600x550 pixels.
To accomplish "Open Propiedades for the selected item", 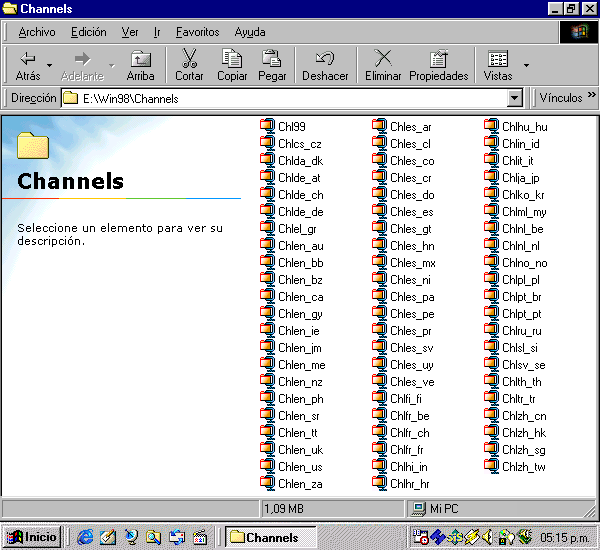I will (439, 65).
